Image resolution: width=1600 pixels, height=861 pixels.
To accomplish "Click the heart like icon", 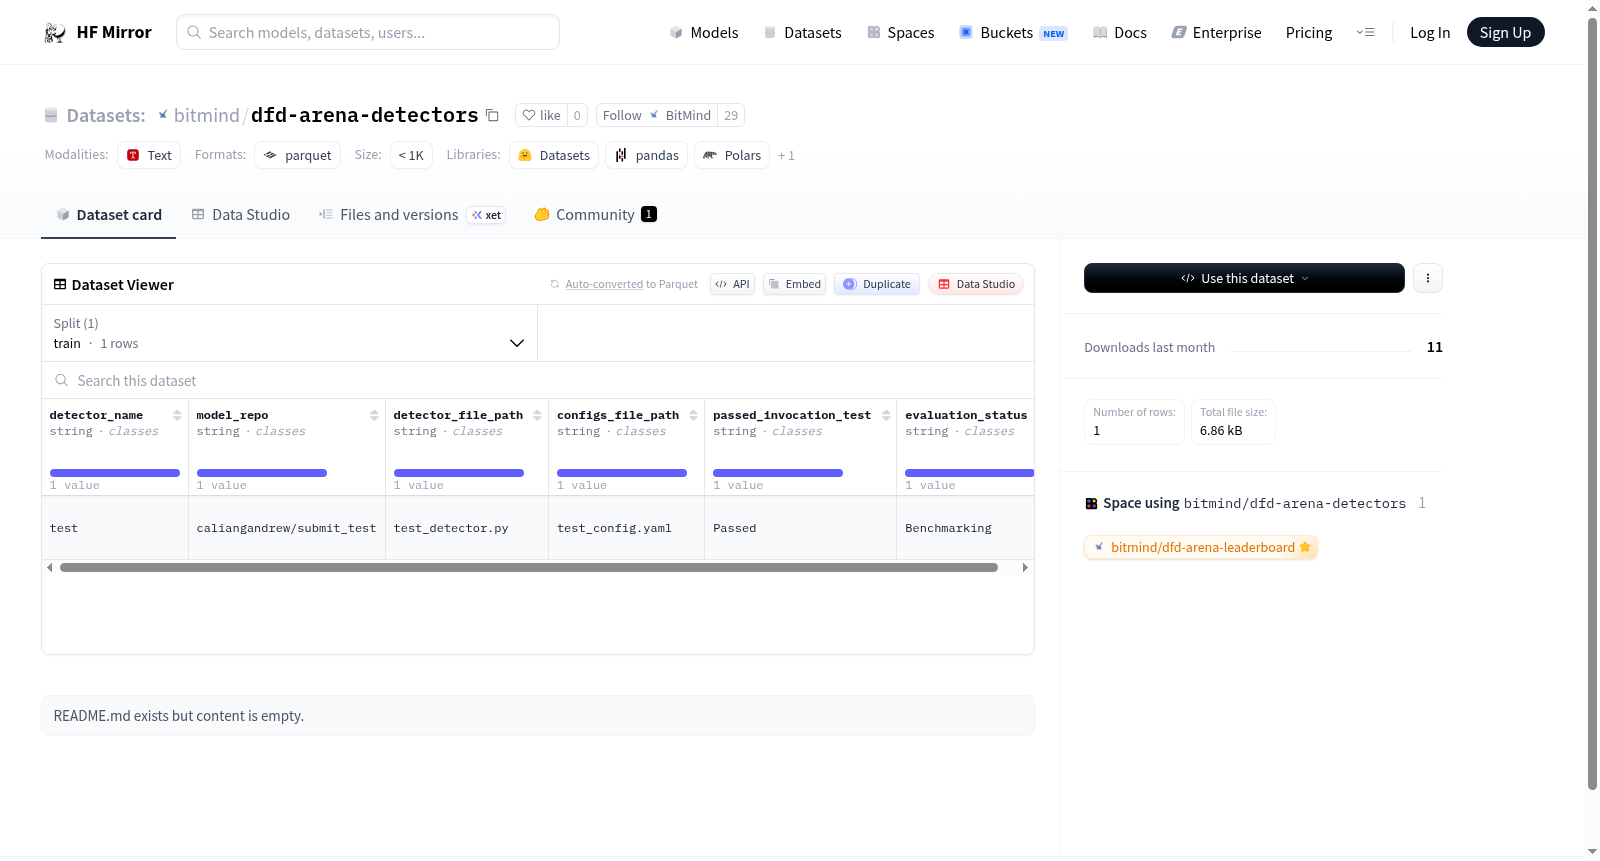I will click(x=529, y=115).
